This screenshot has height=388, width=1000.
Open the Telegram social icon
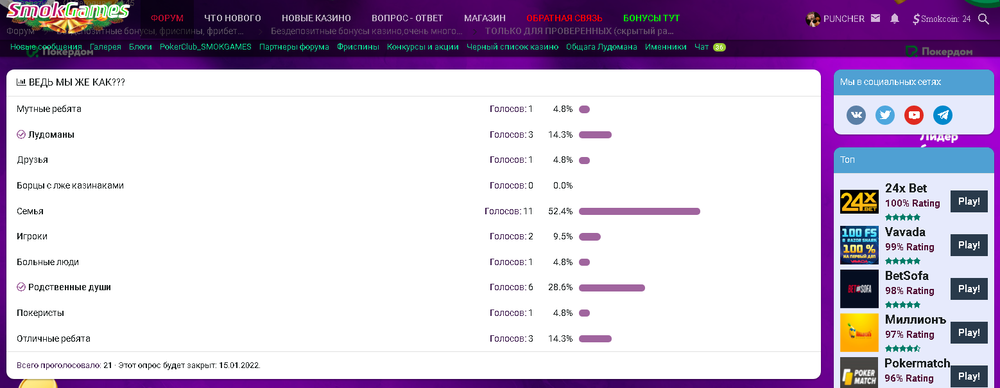[943, 115]
